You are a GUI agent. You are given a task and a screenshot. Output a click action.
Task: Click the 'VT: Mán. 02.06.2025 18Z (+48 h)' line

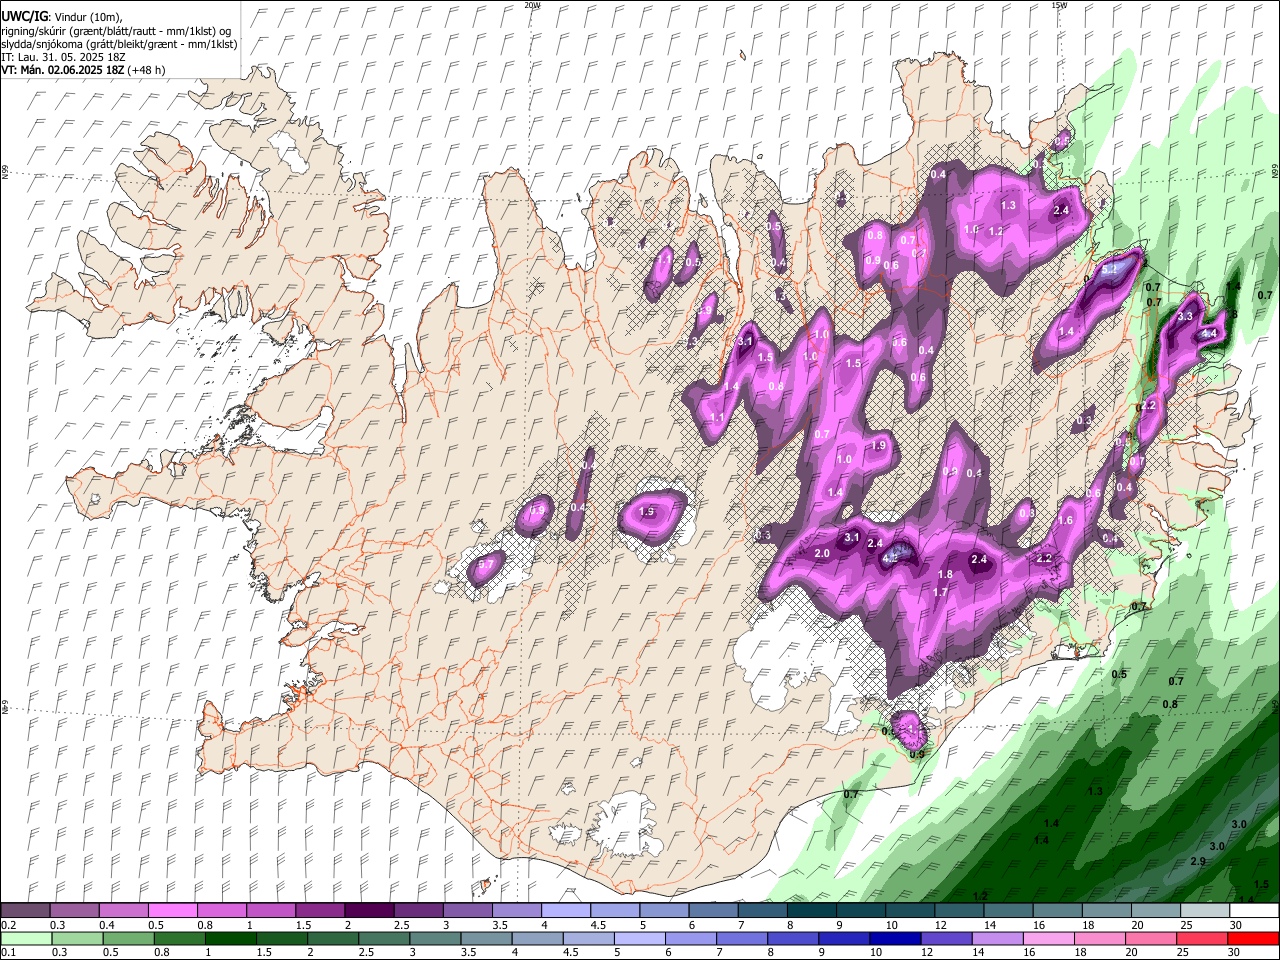point(83,70)
